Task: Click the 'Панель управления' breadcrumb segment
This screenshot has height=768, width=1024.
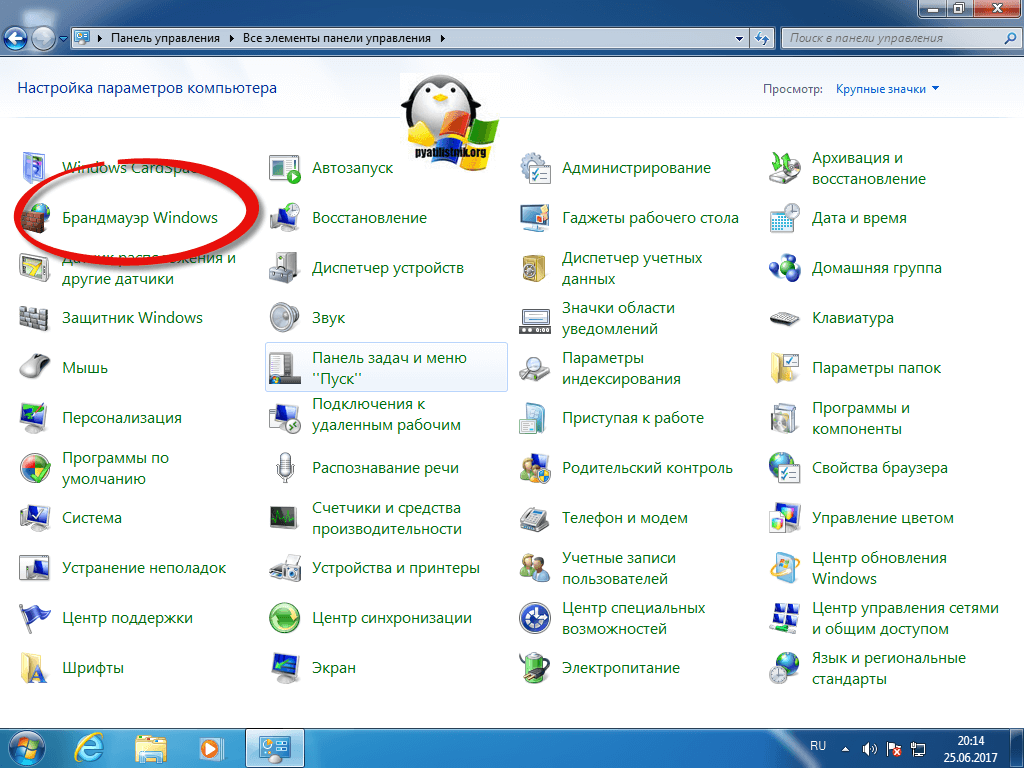Action: click(165, 39)
